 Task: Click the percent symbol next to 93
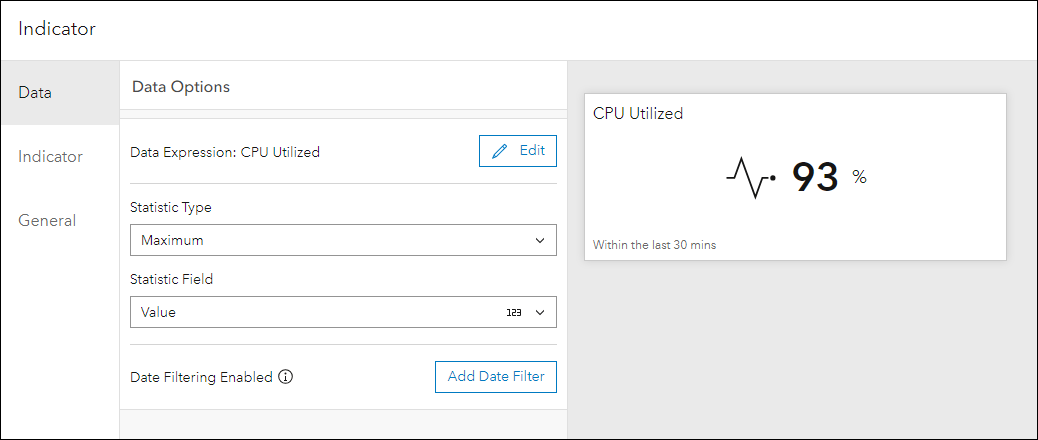pyautogui.click(x=859, y=177)
